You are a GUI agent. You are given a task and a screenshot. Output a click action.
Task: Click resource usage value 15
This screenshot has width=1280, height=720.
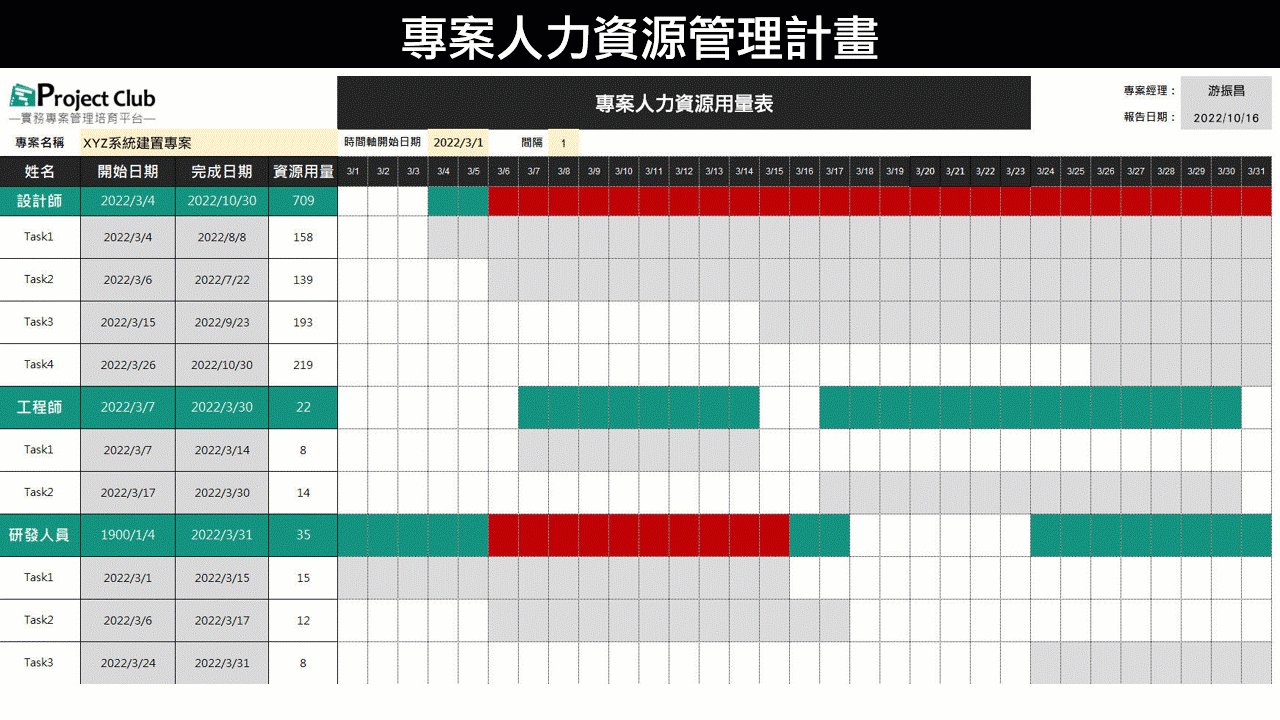point(303,578)
